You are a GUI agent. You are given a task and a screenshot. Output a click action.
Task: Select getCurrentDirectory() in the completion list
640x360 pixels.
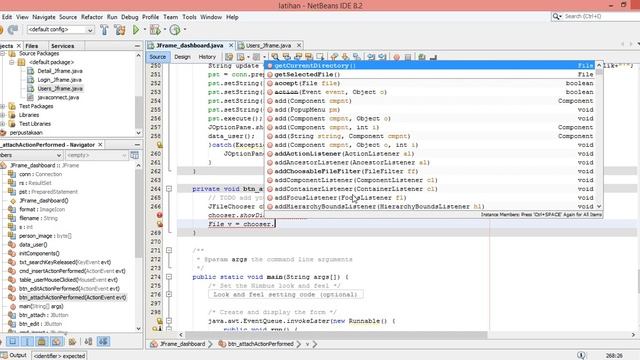(431, 65)
